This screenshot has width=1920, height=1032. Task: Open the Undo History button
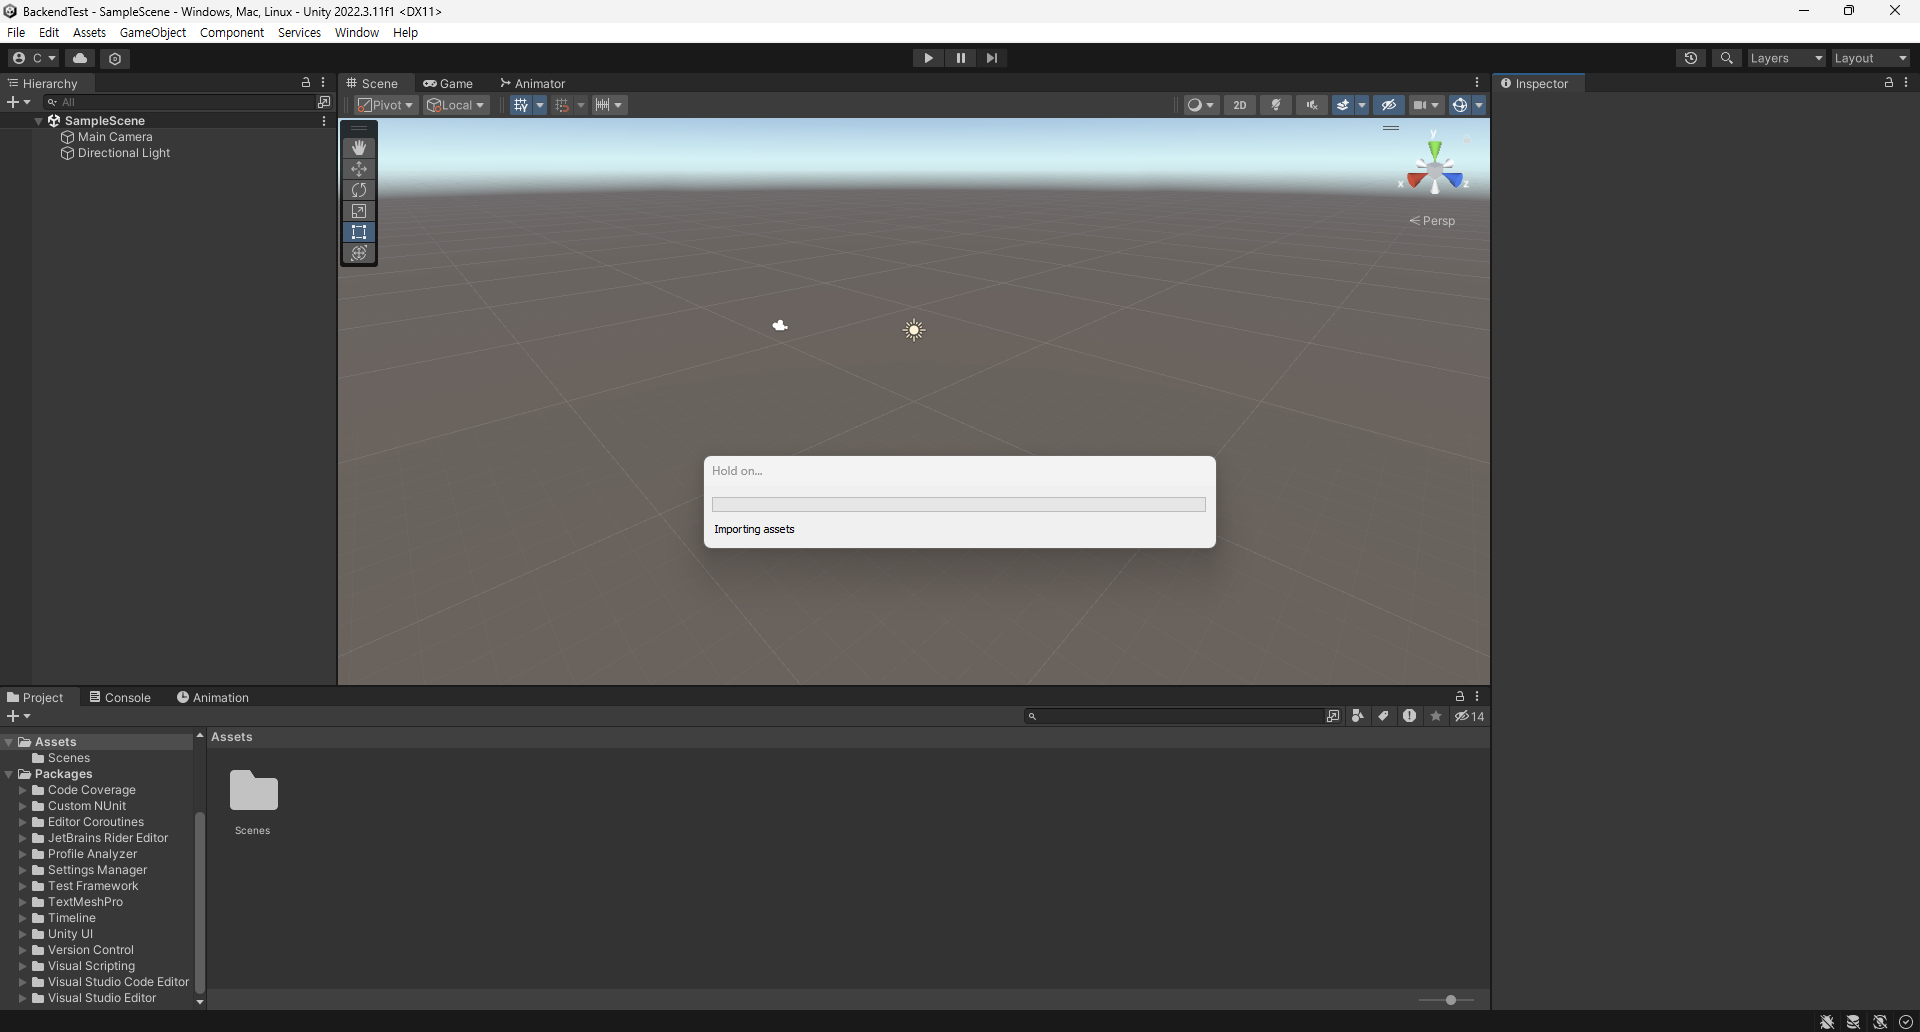pos(1691,58)
